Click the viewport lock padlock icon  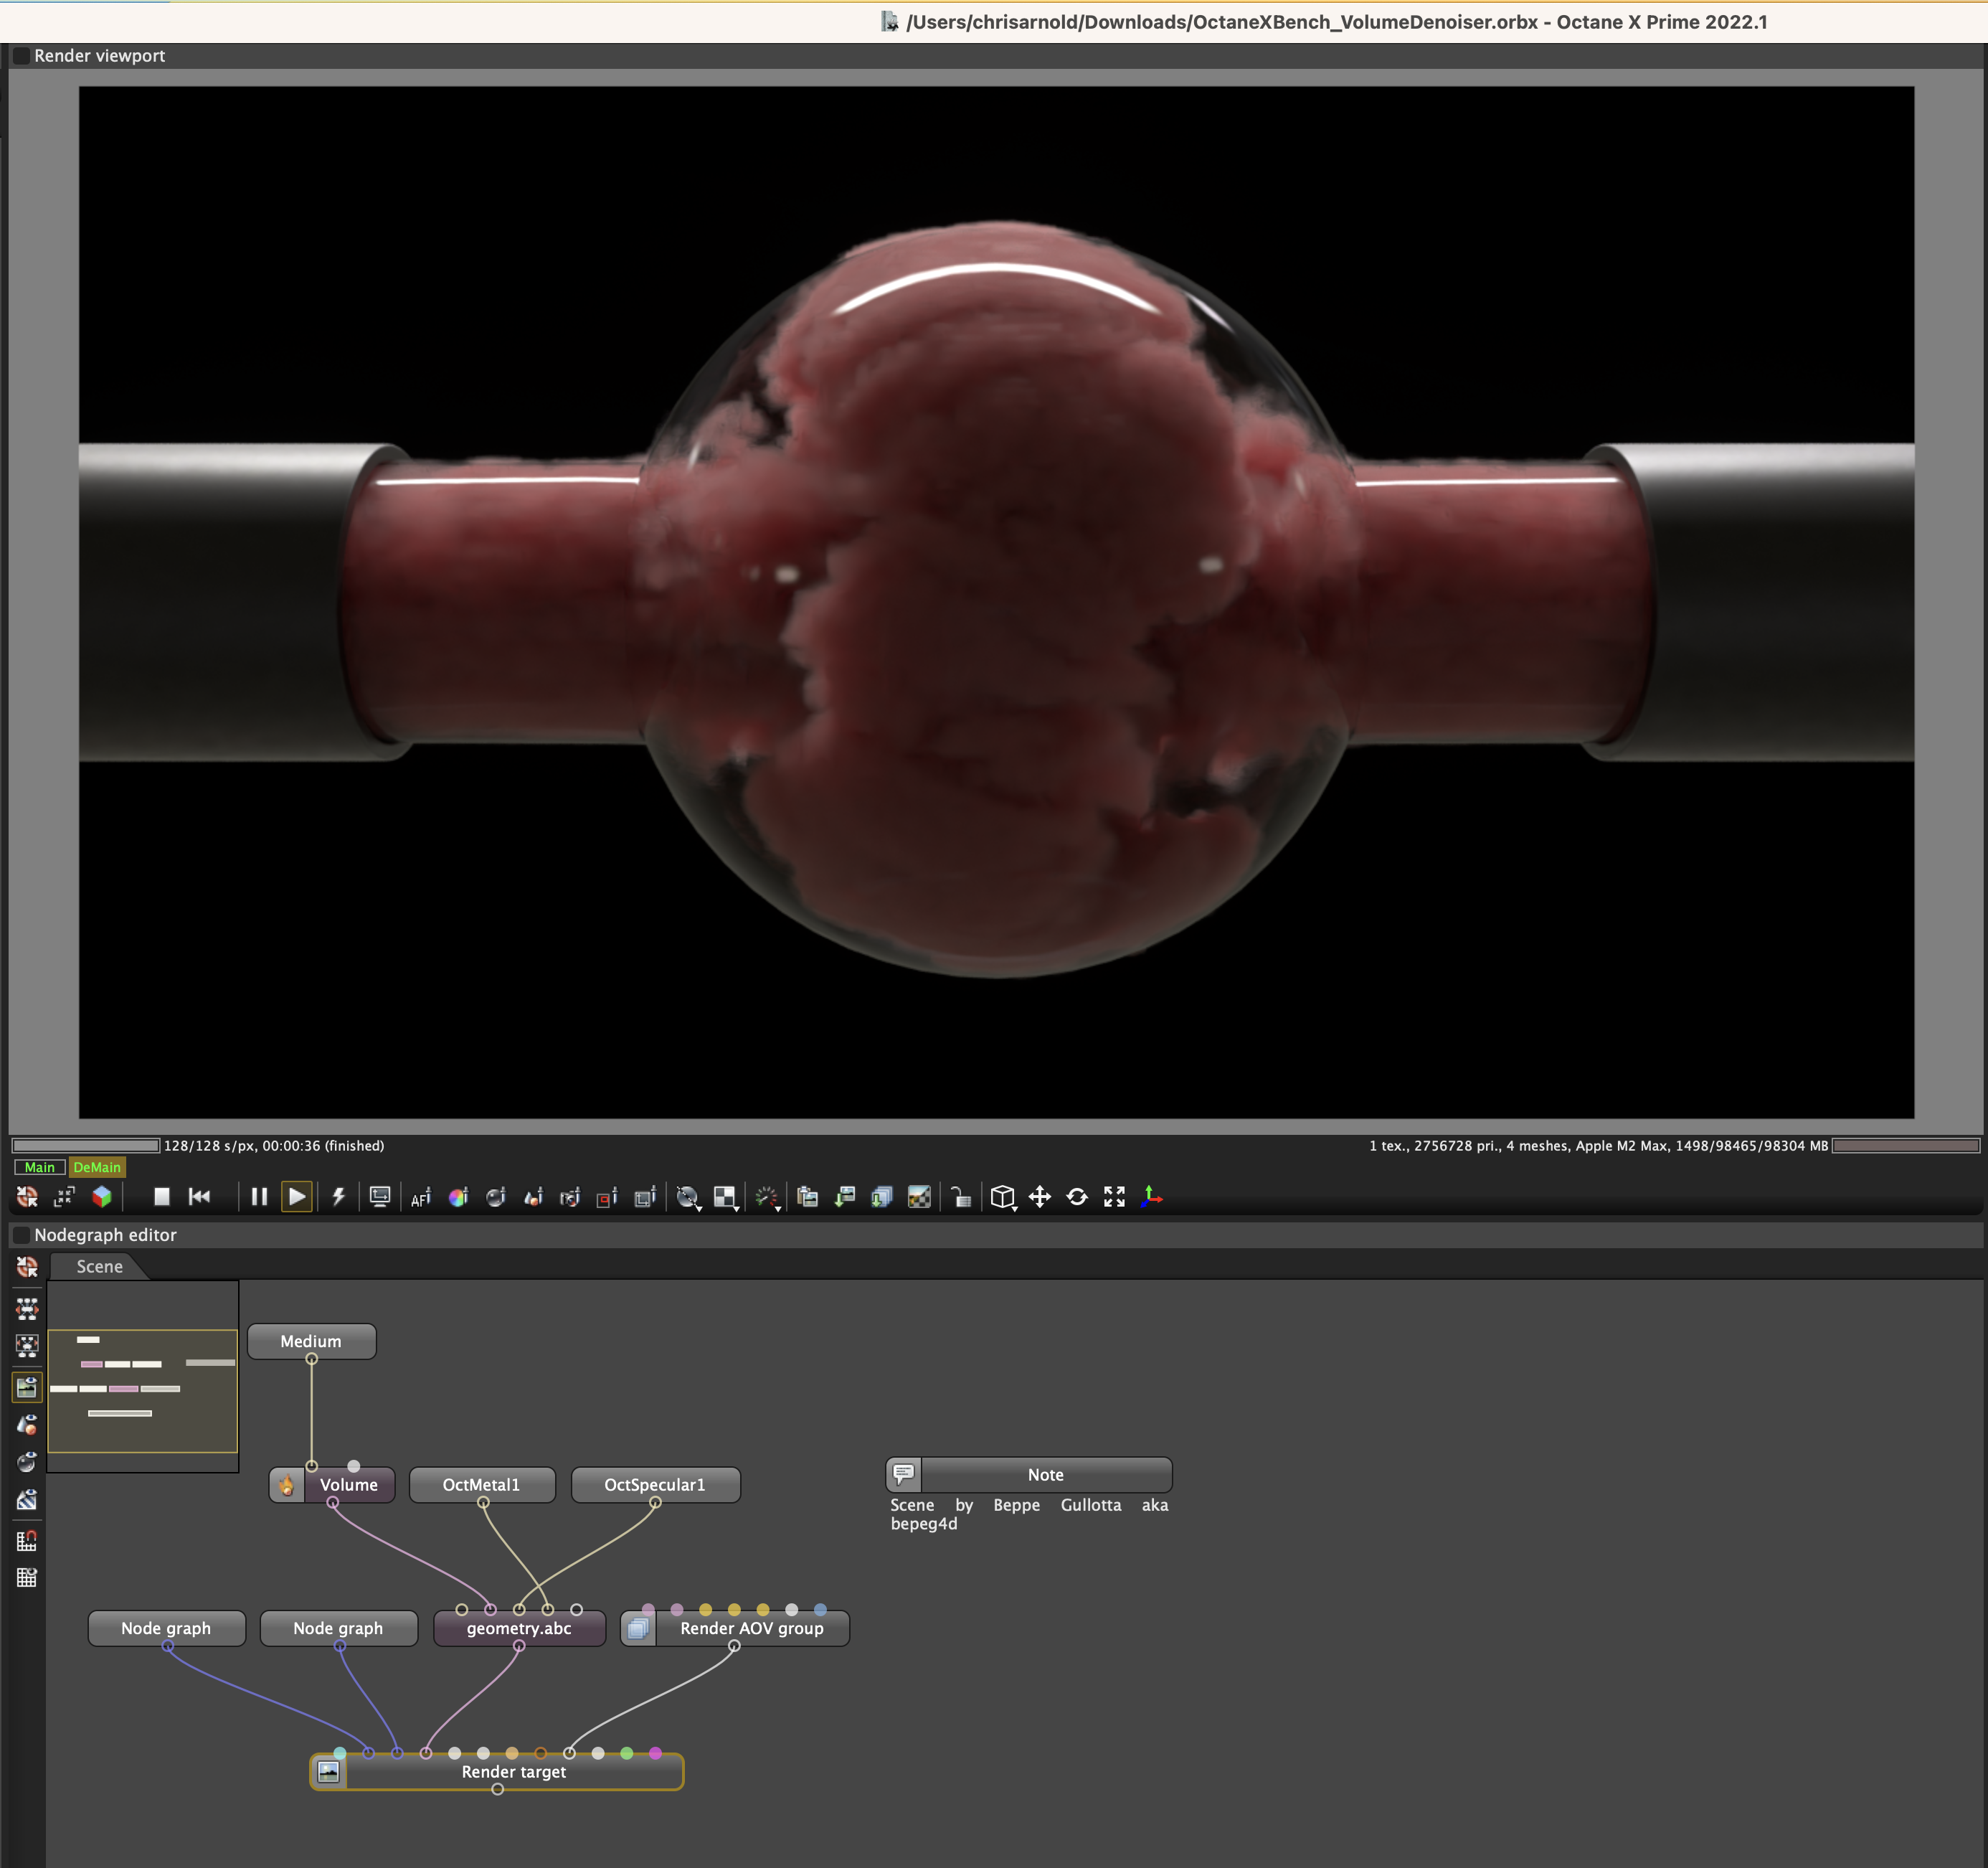tap(961, 1198)
